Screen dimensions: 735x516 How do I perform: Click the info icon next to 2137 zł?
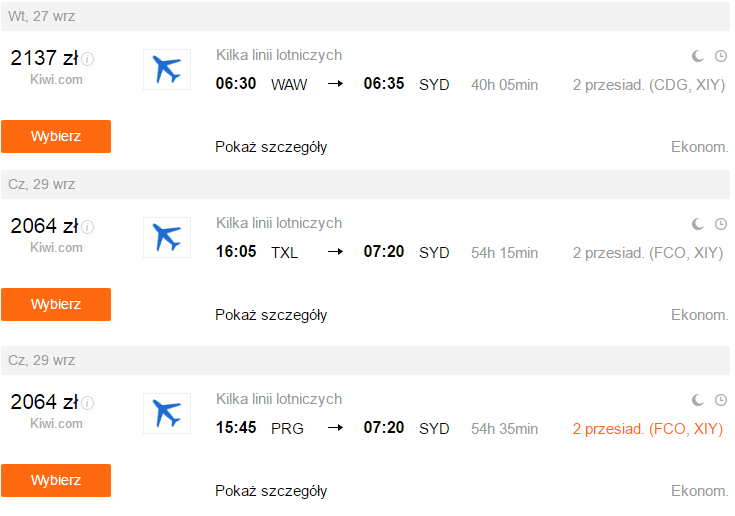[88, 59]
